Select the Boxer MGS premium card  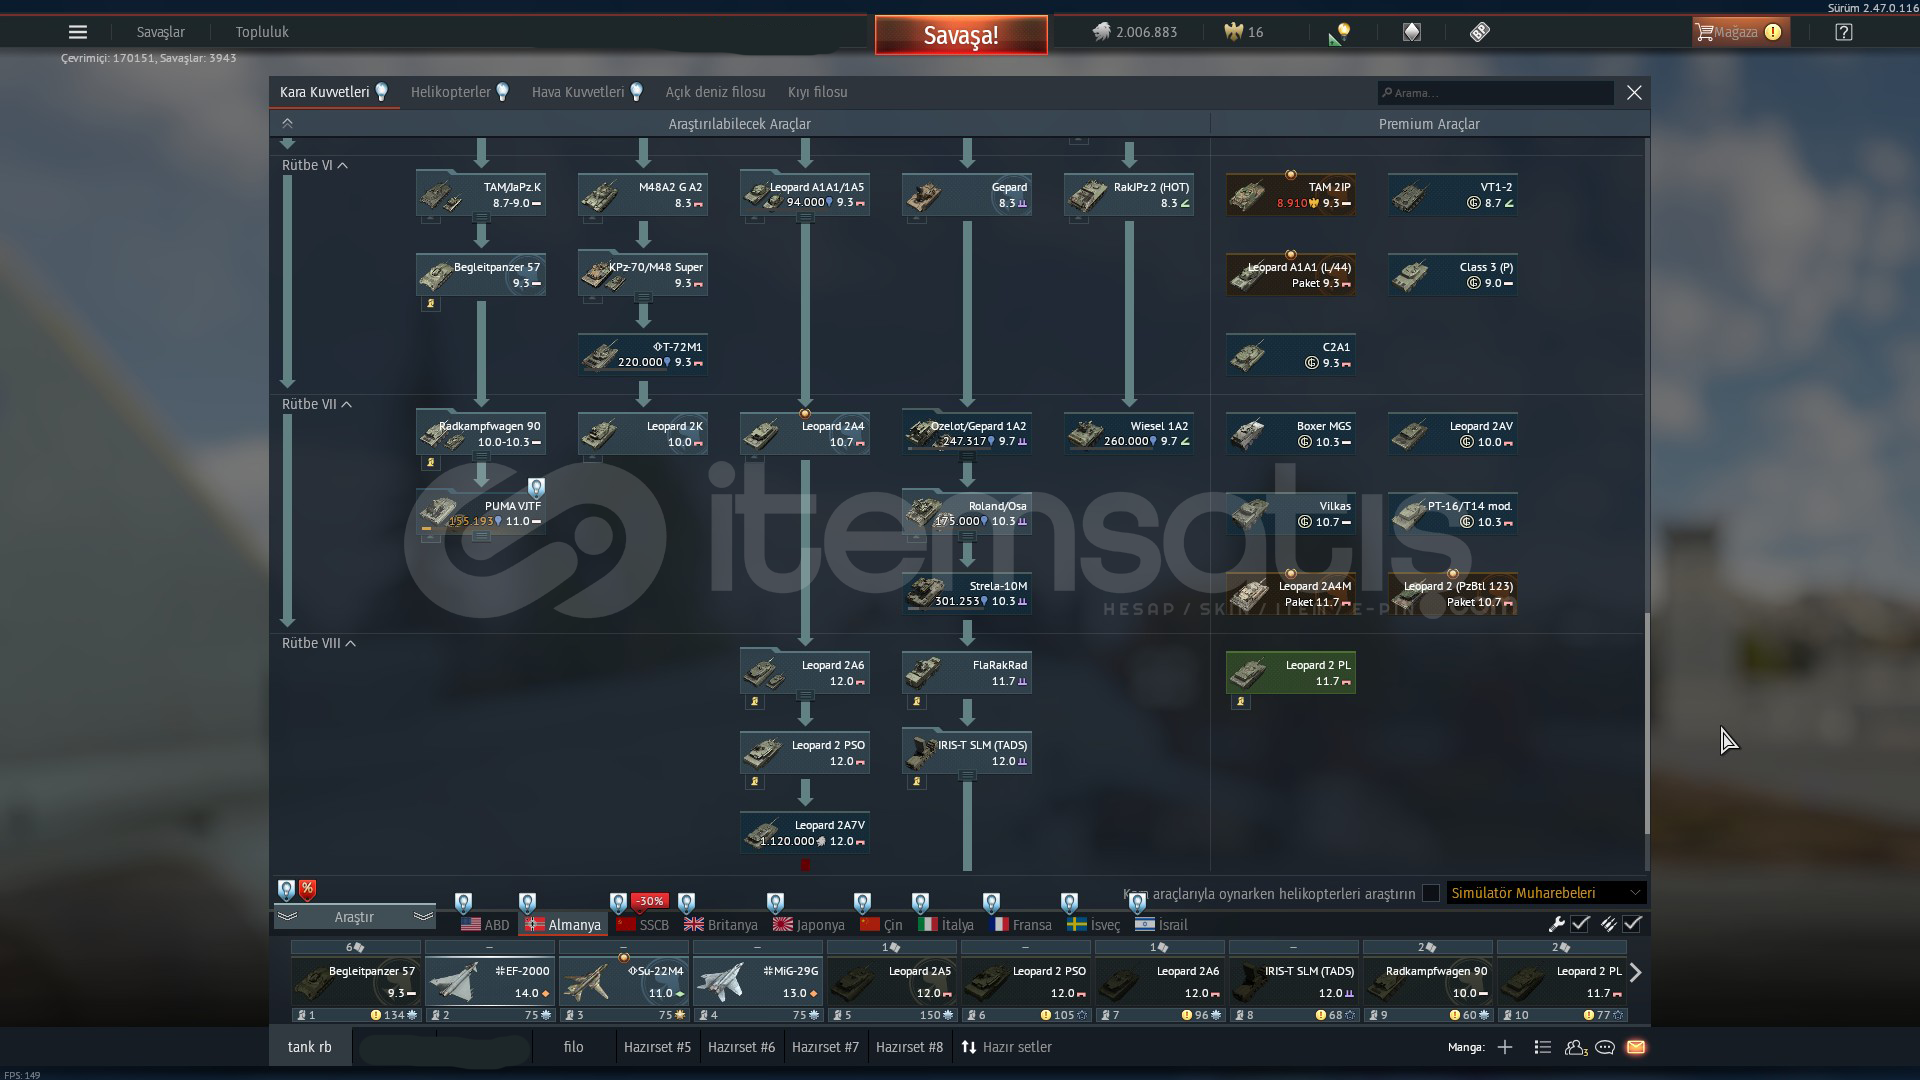(1291, 433)
